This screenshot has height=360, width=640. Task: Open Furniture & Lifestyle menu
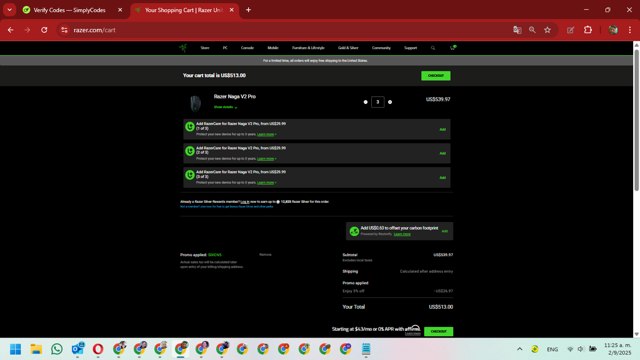pyautogui.click(x=308, y=48)
